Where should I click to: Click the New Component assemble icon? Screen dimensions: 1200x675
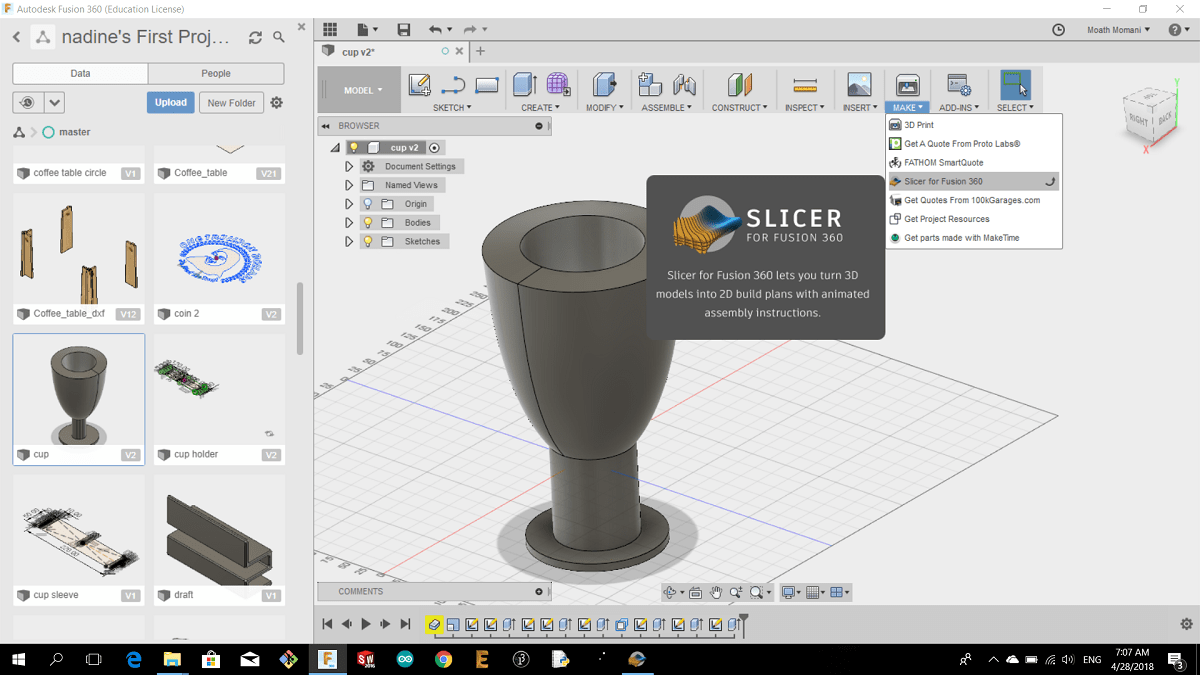[x=650, y=85]
